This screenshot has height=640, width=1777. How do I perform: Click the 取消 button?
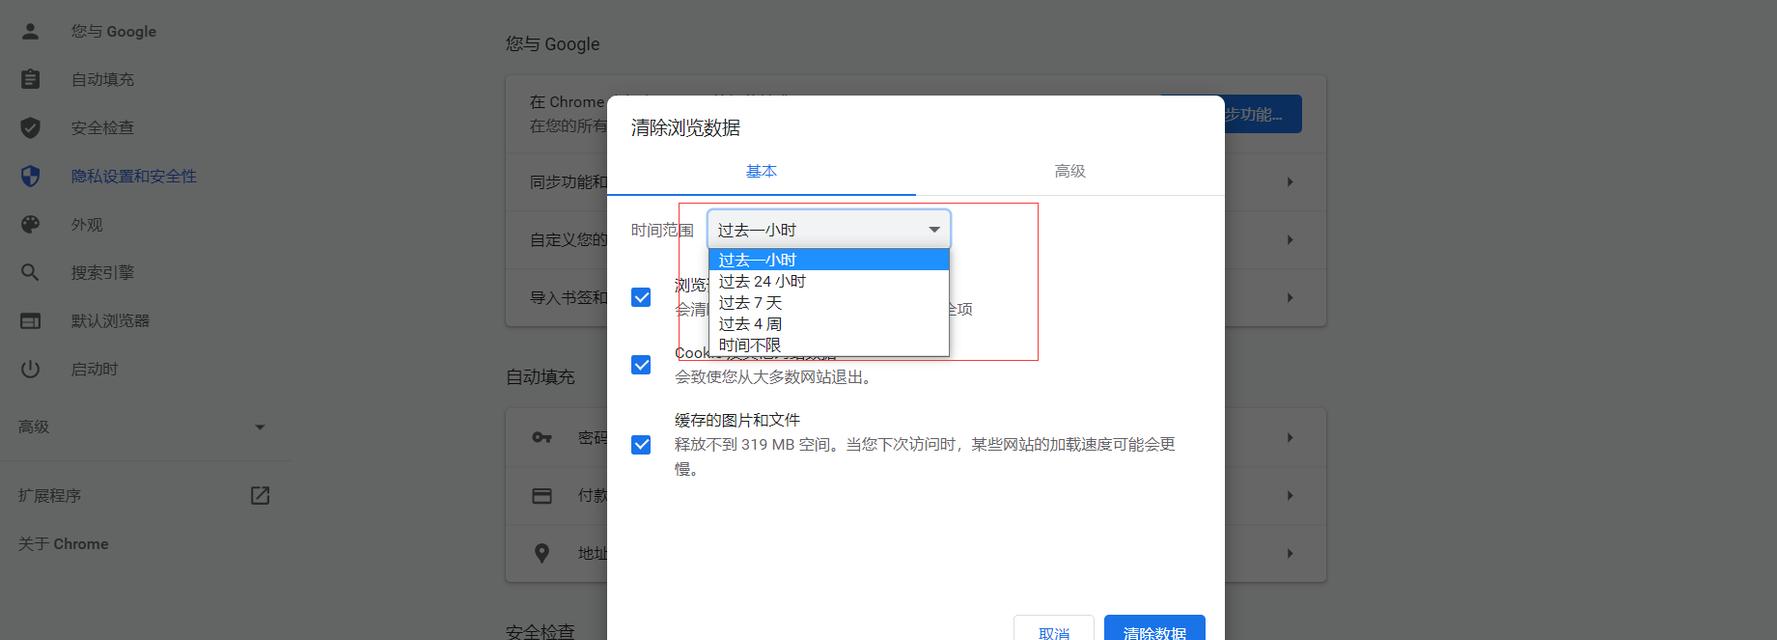(x=1054, y=628)
